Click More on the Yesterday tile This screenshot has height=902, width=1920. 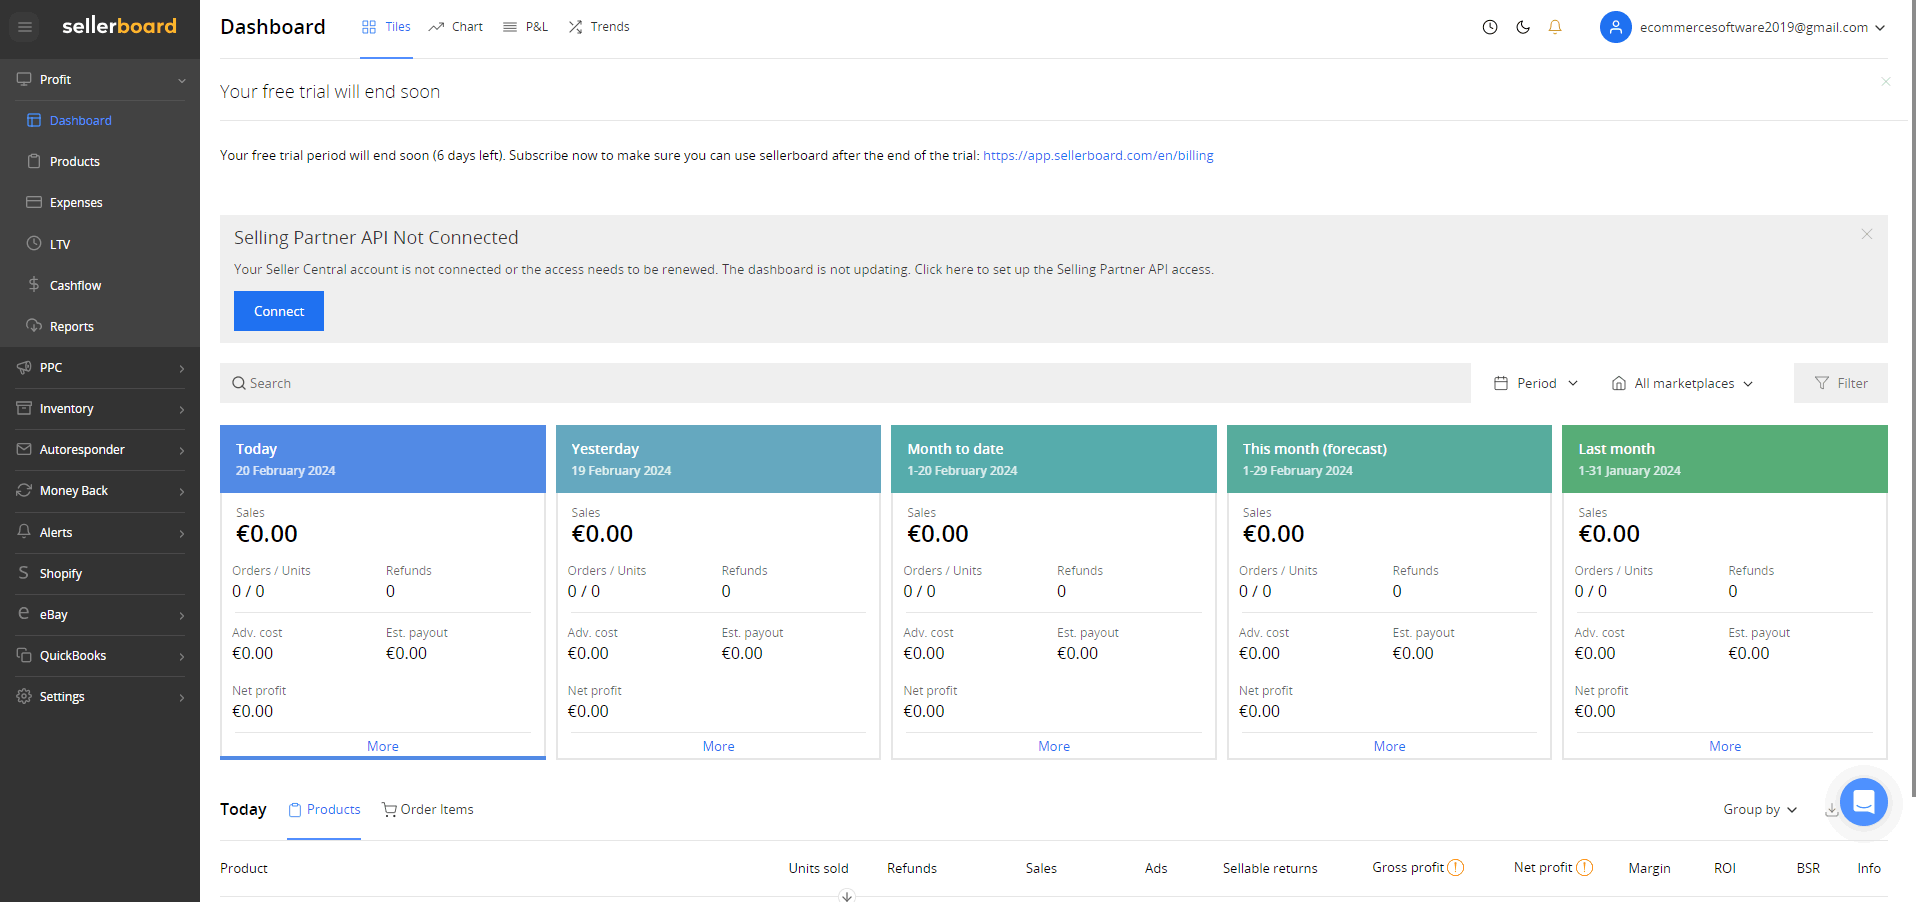pyautogui.click(x=718, y=746)
